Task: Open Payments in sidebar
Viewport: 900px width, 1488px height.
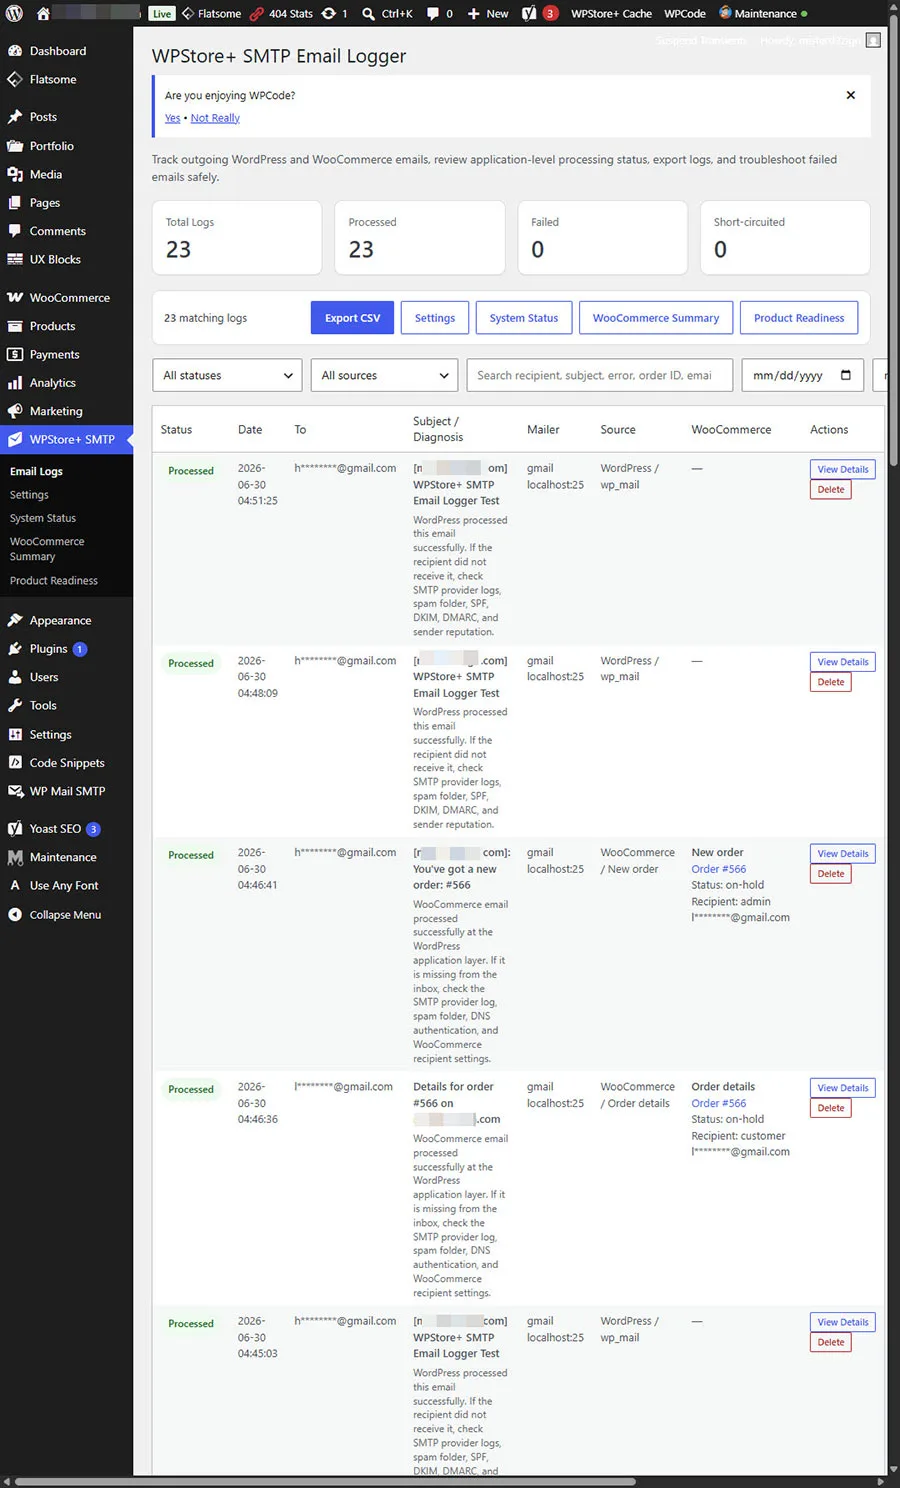Action: click(54, 355)
